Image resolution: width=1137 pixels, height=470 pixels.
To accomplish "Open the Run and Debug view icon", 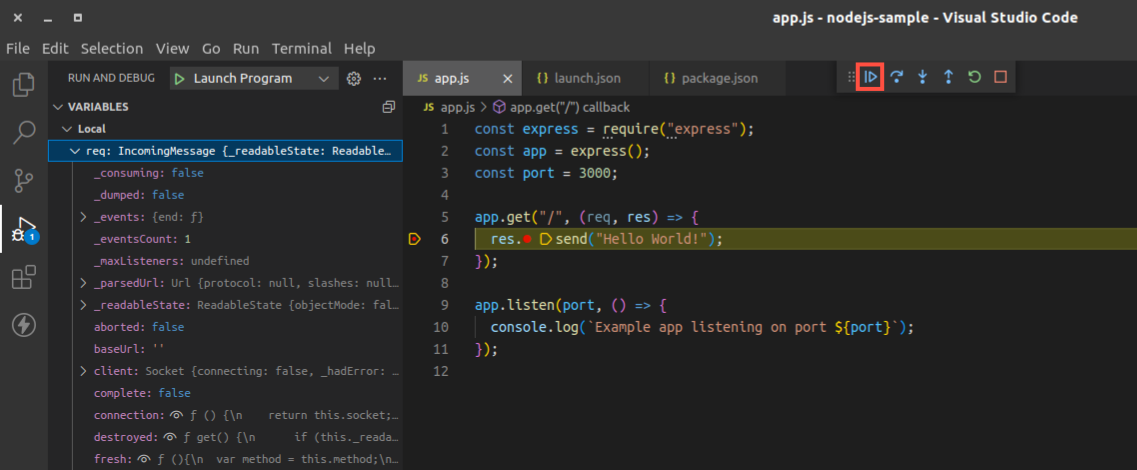I will (23, 228).
